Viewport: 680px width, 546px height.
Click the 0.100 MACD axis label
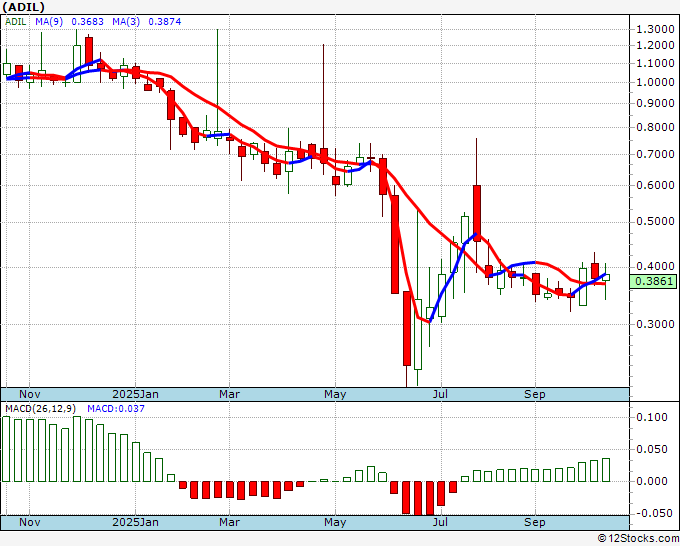(x=652, y=417)
